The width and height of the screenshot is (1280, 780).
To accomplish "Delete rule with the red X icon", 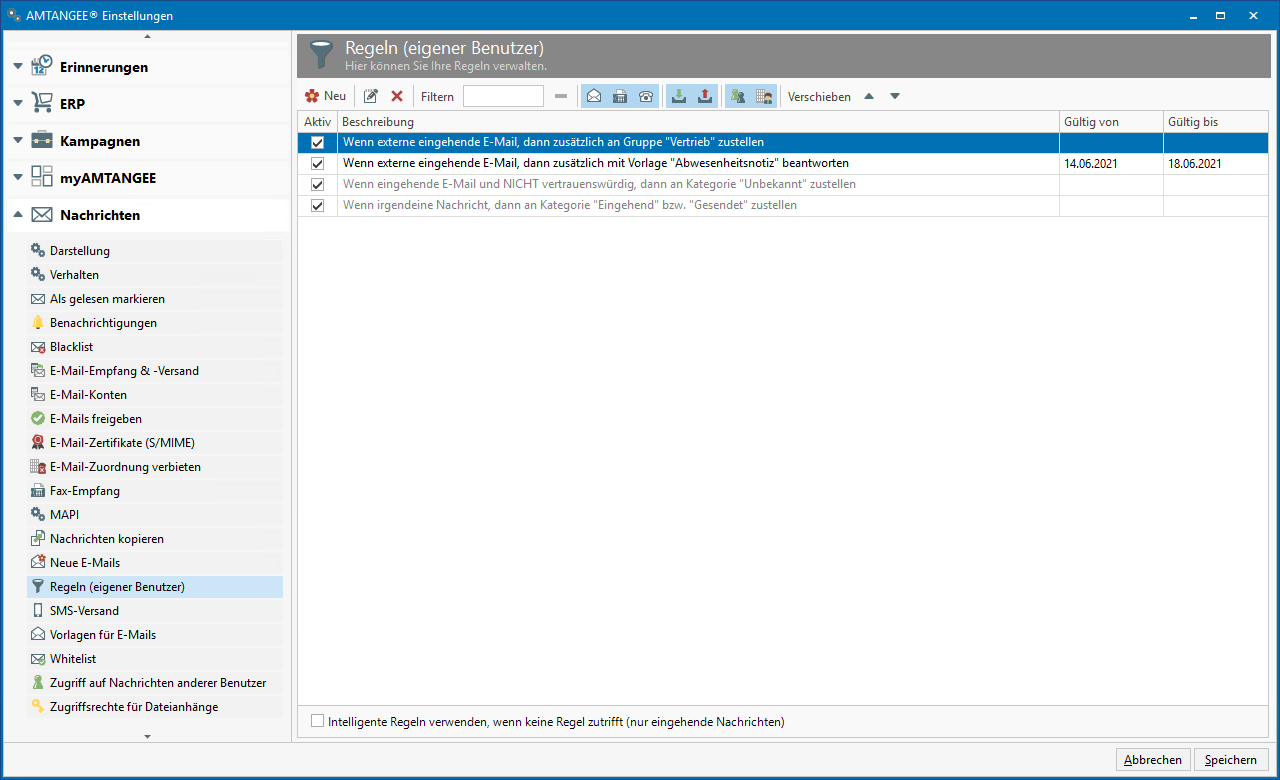I will coord(397,96).
